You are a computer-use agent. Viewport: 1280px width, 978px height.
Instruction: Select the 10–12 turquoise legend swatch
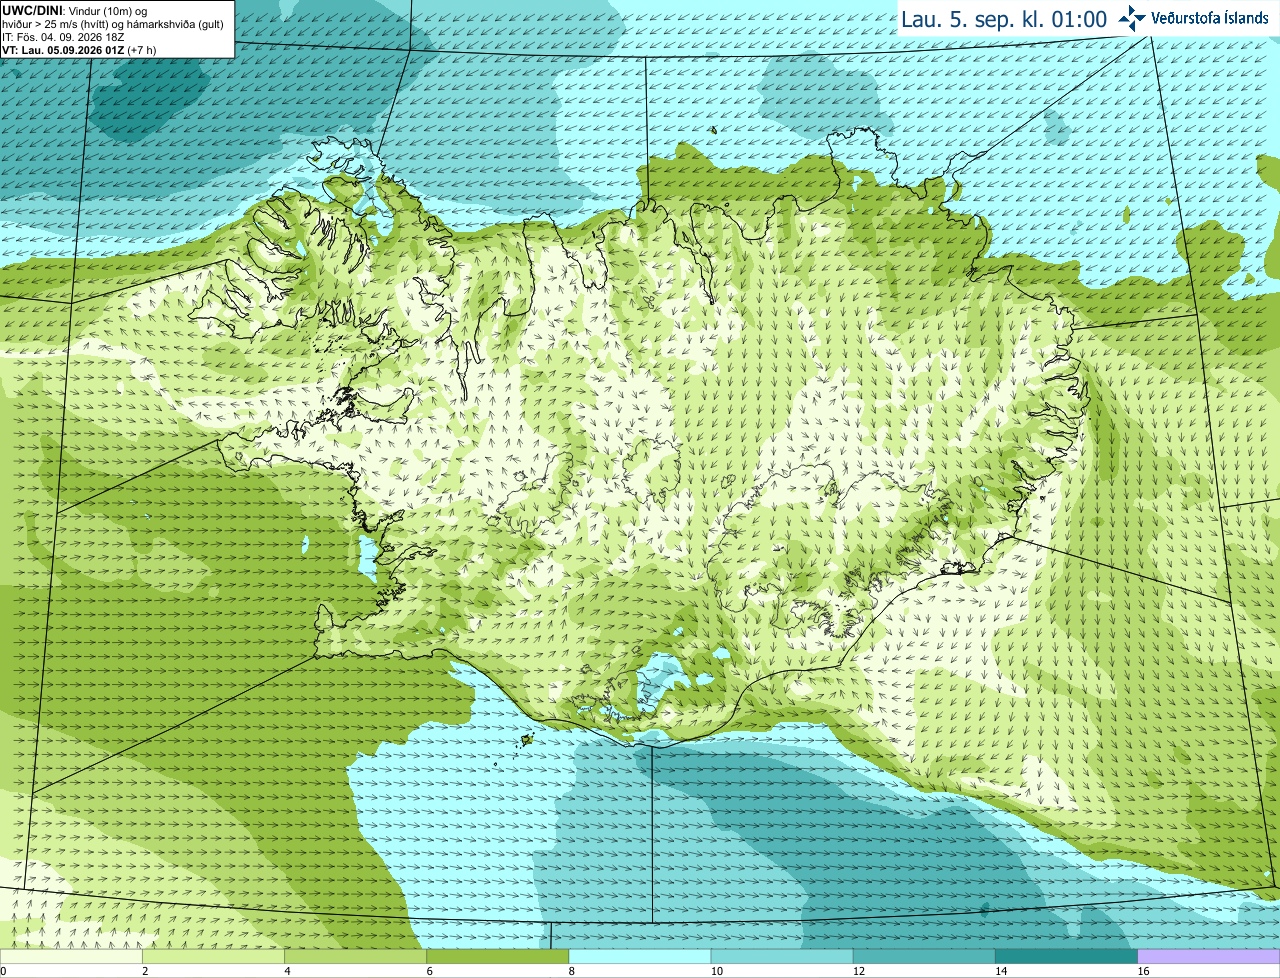tap(783, 957)
